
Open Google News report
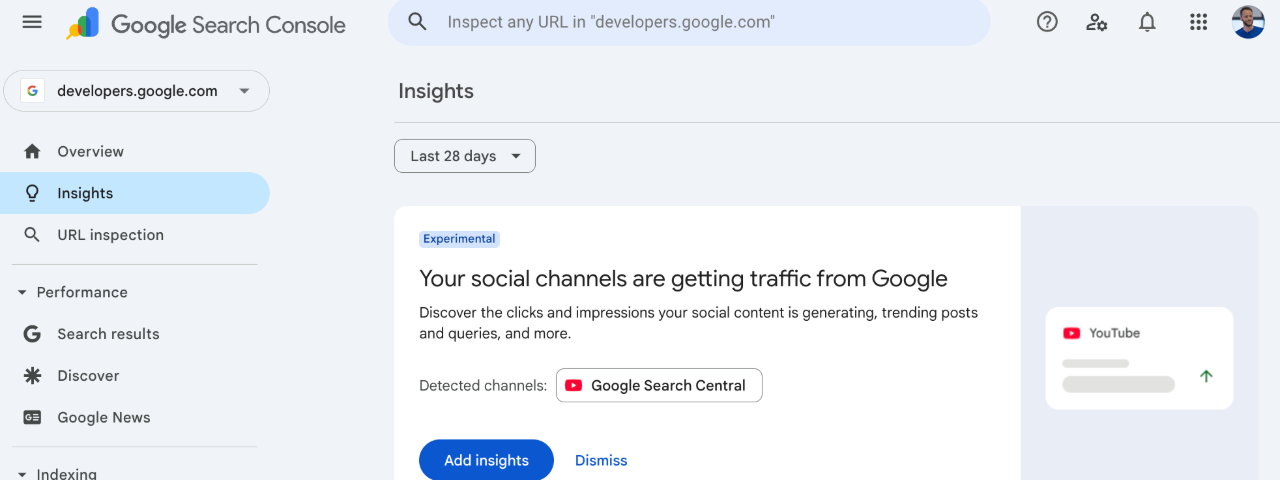click(135, 417)
